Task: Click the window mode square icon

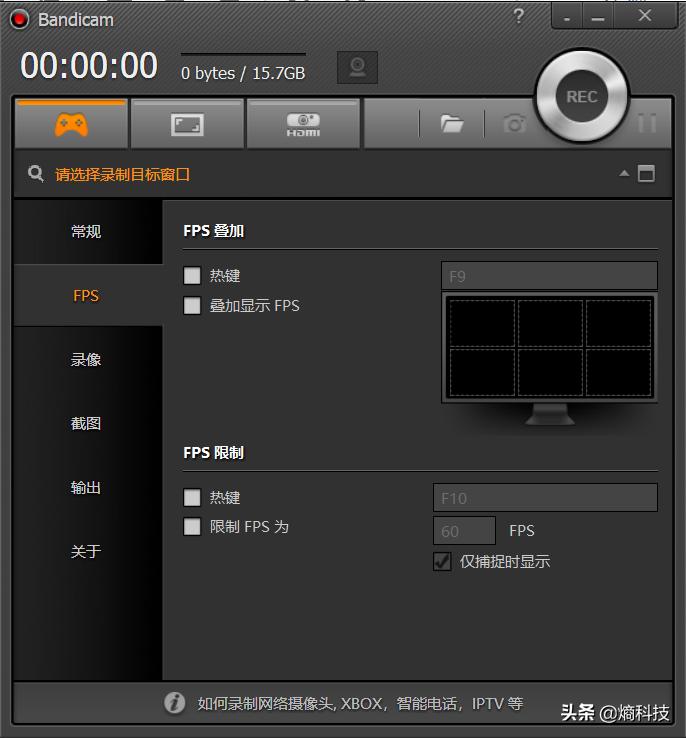Action: [x=646, y=173]
